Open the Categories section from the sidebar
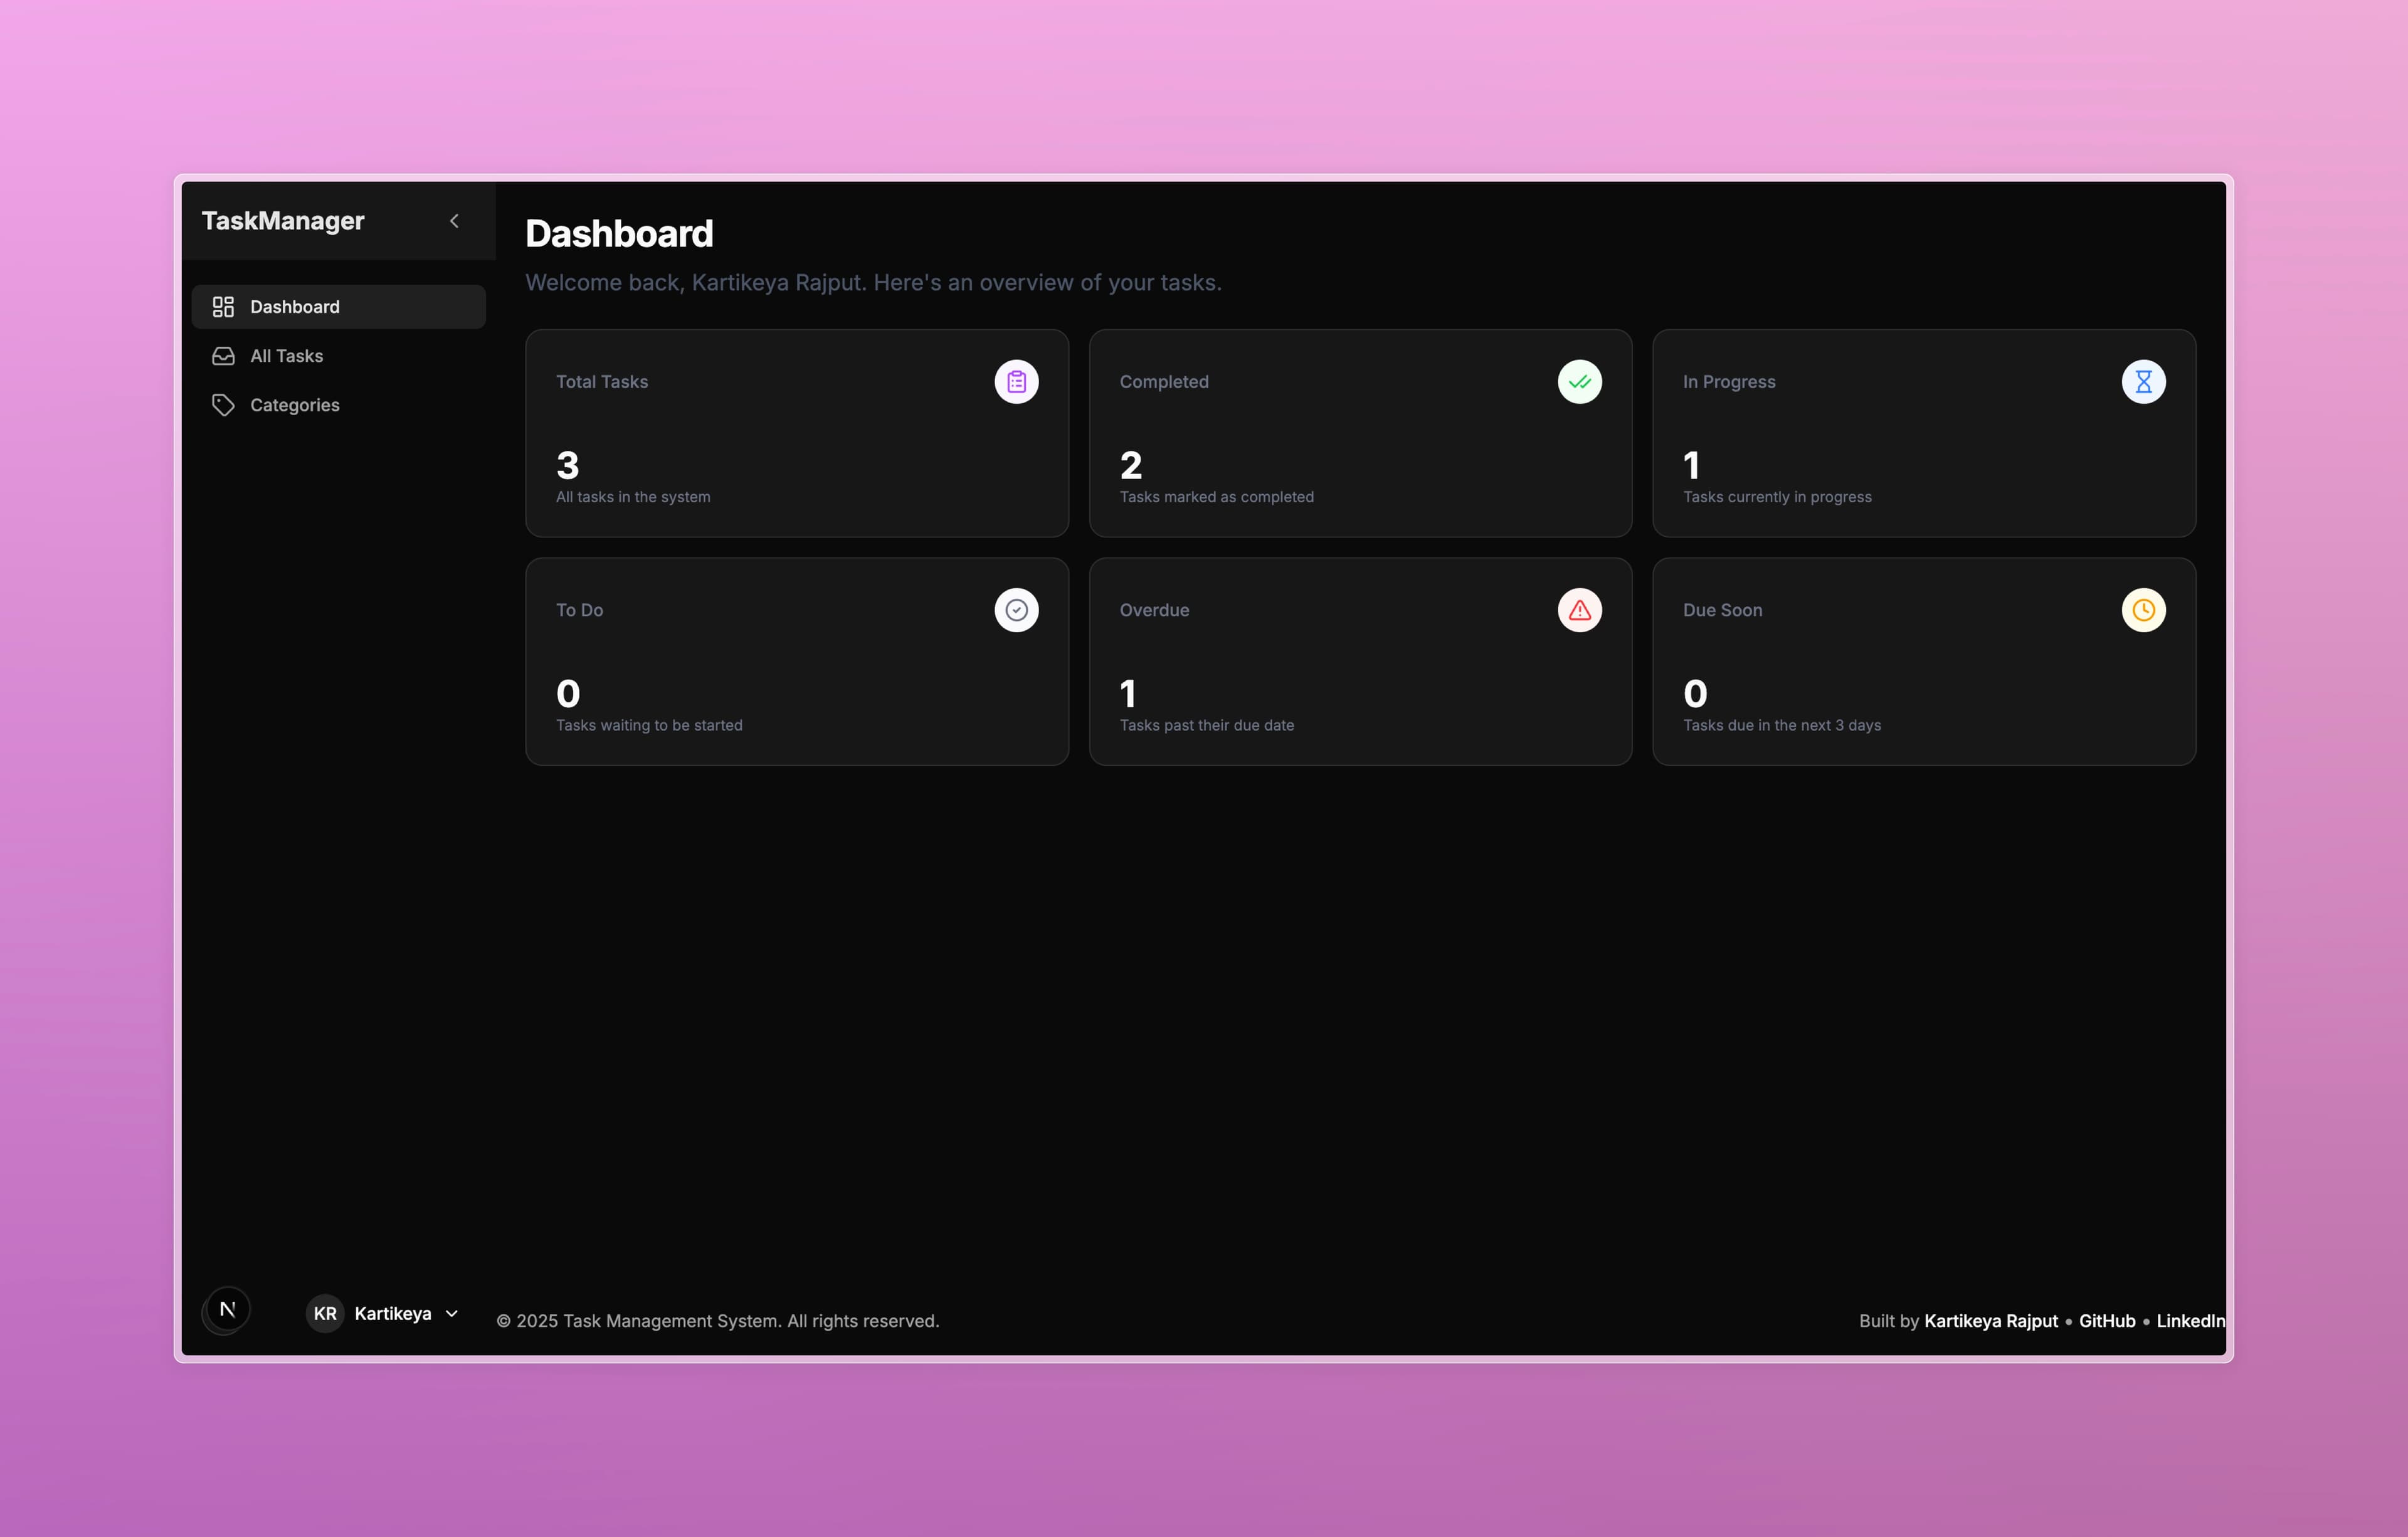 point(294,404)
